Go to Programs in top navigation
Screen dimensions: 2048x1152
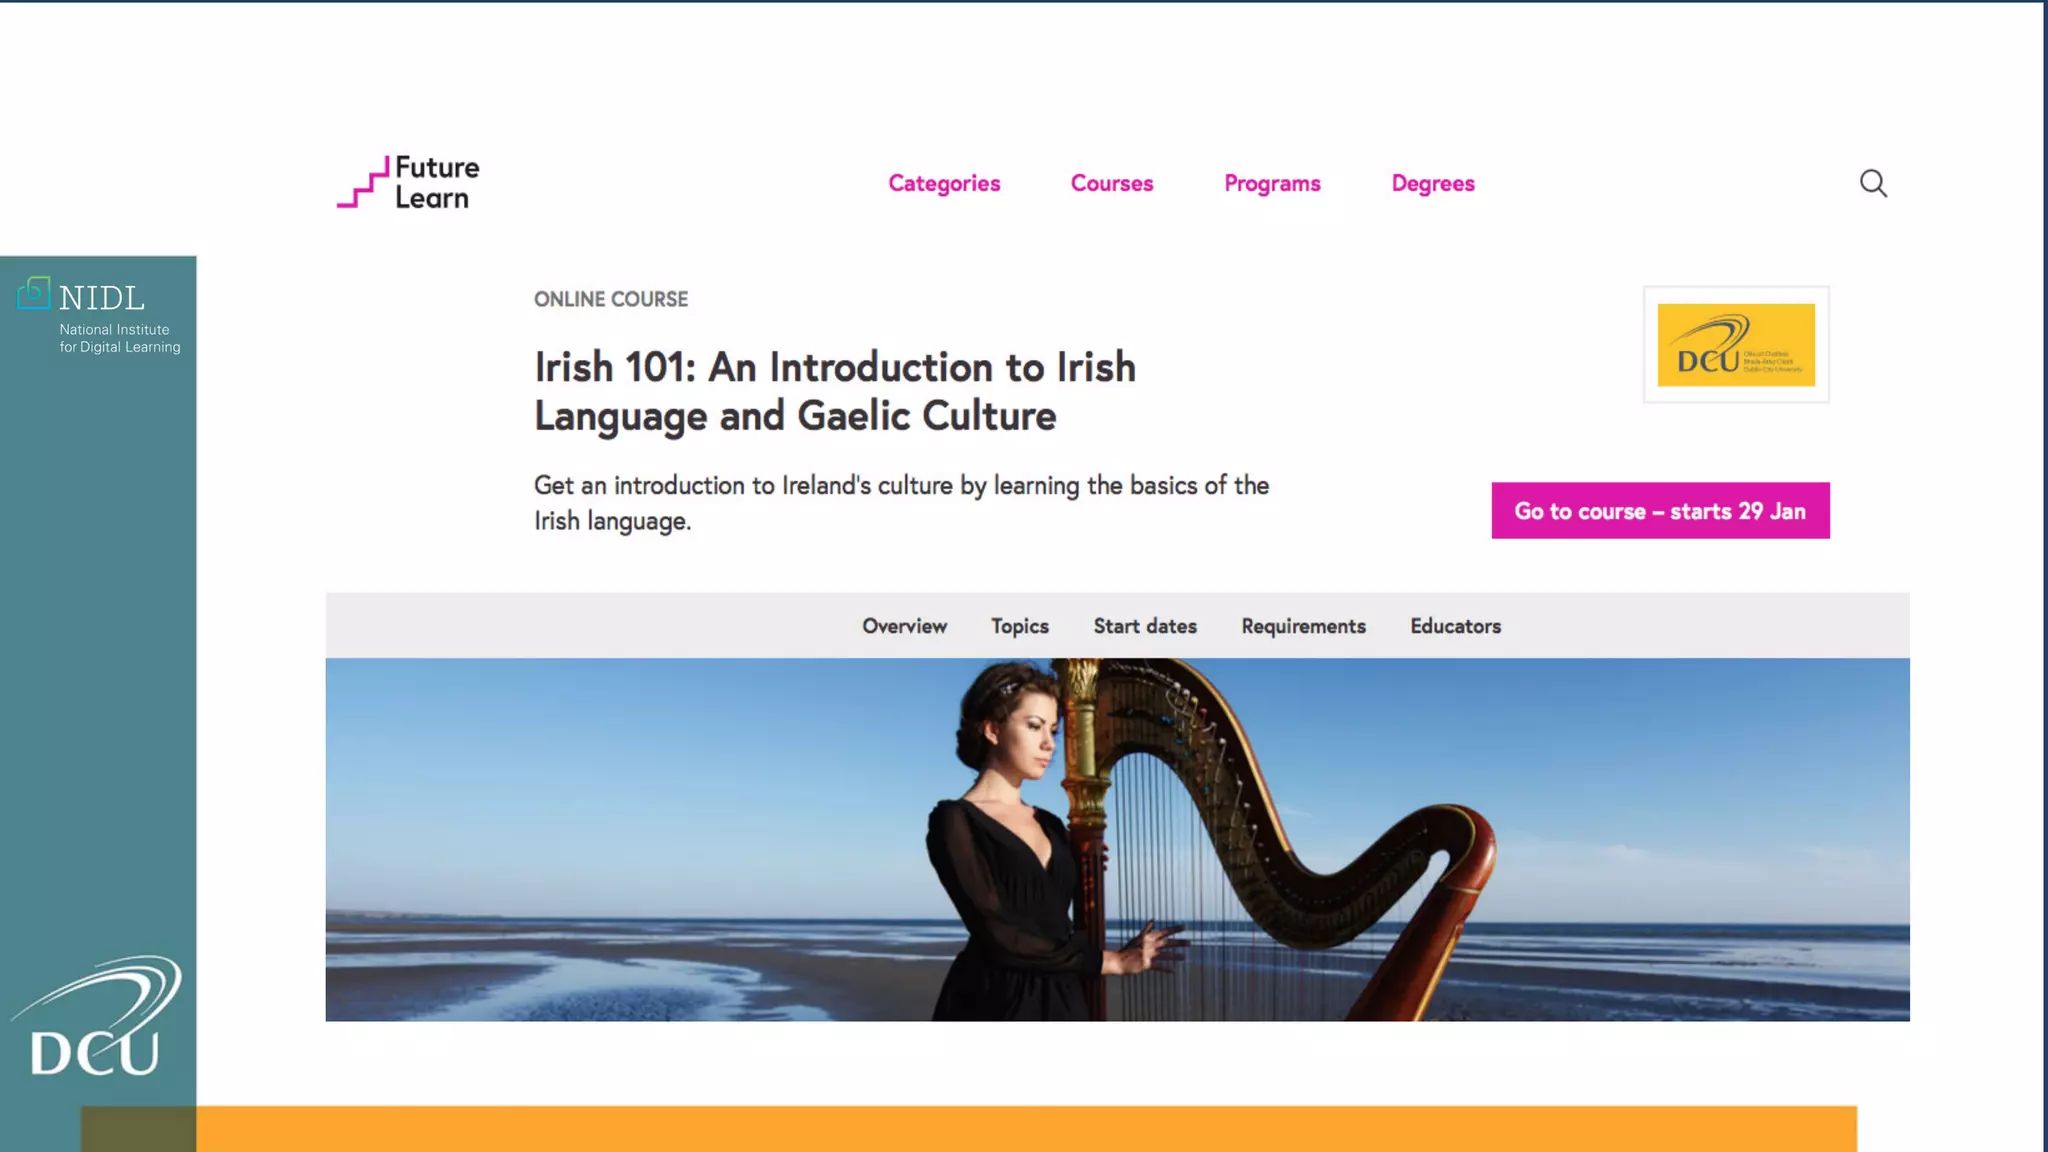[1272, 183]
